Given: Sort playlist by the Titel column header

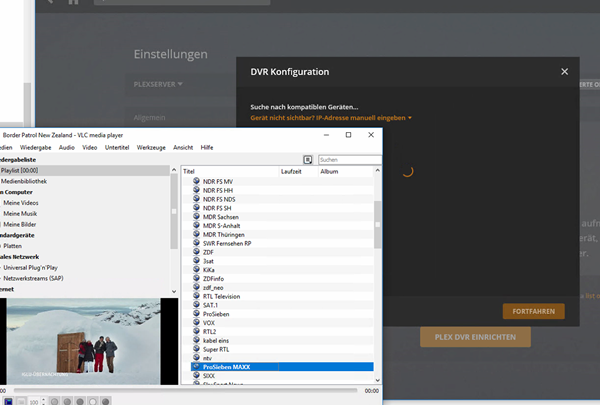Looking at the screenshot, I should click(230, 171).
